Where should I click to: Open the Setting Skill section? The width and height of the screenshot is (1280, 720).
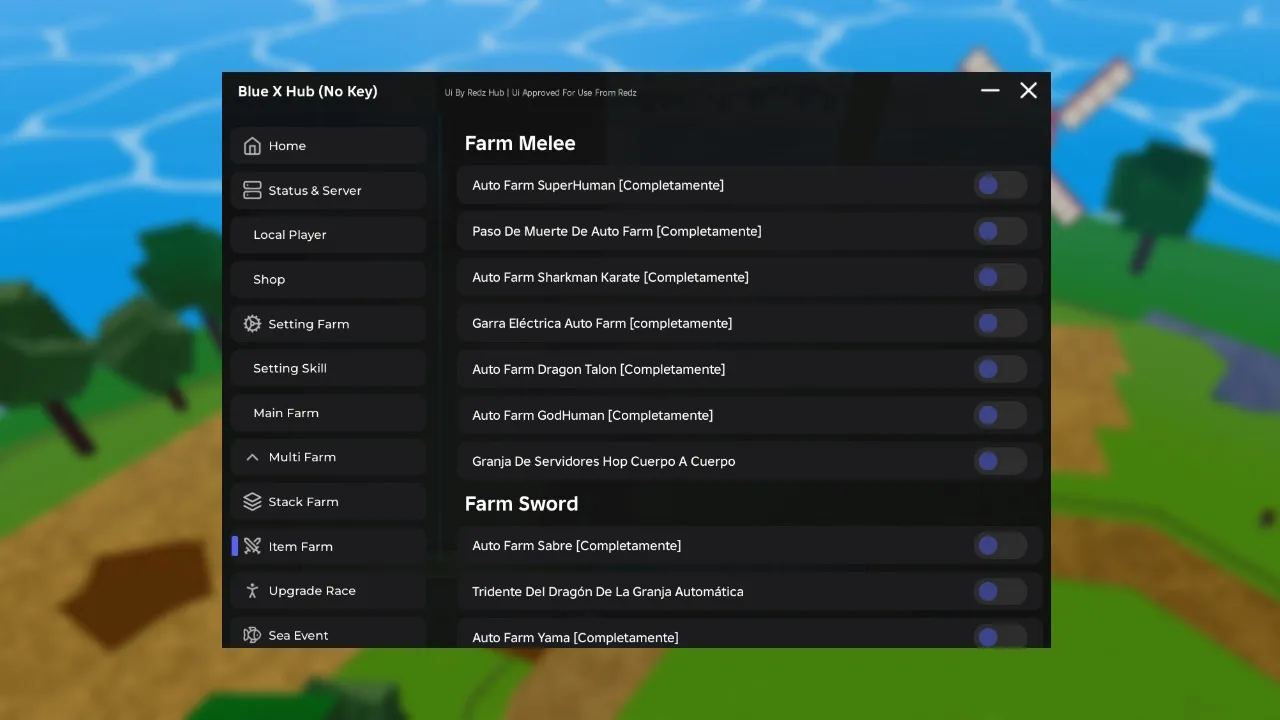tap(328, 368)
